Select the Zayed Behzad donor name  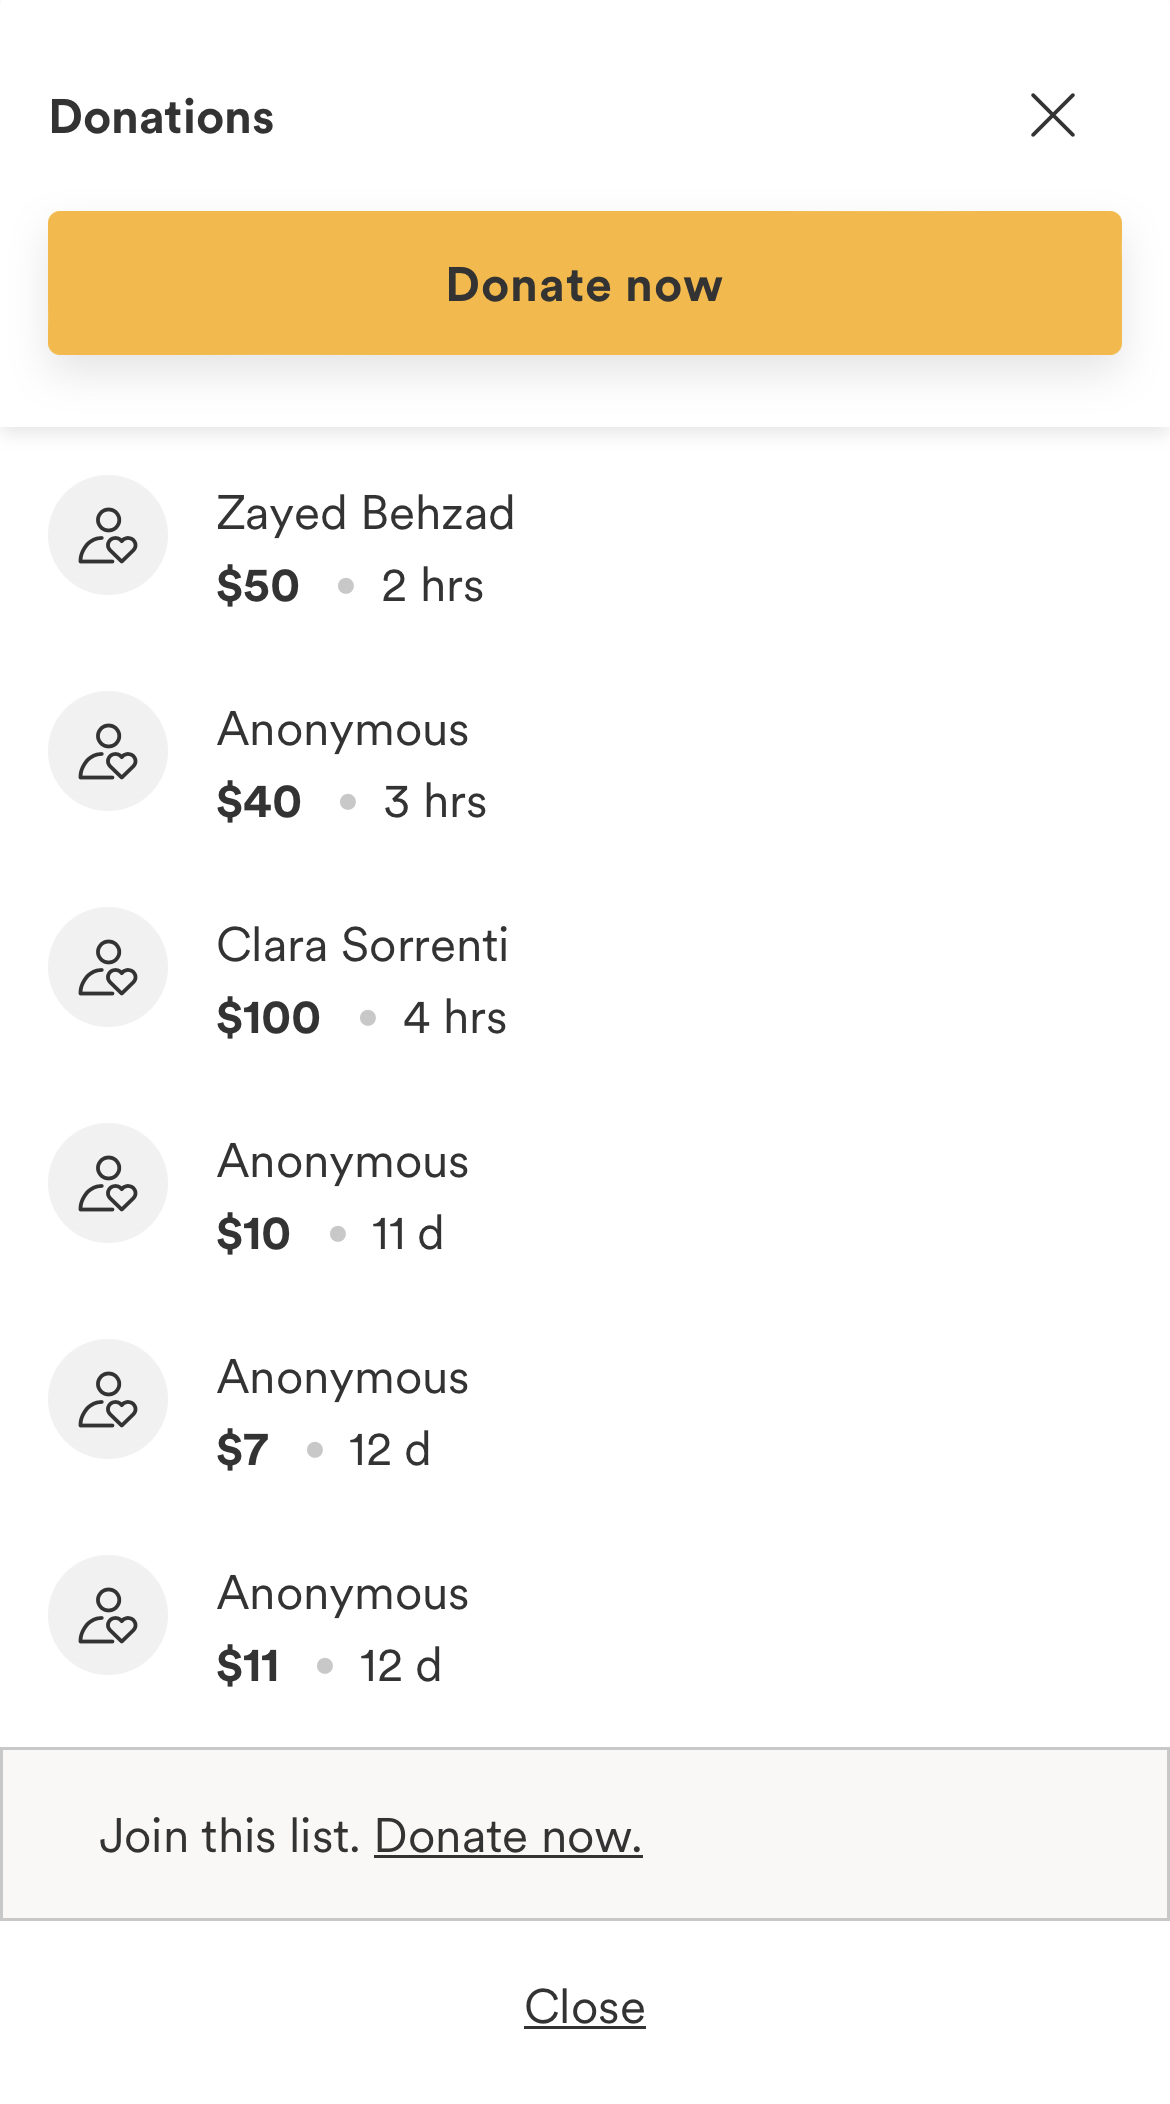[x=366, y=514]
